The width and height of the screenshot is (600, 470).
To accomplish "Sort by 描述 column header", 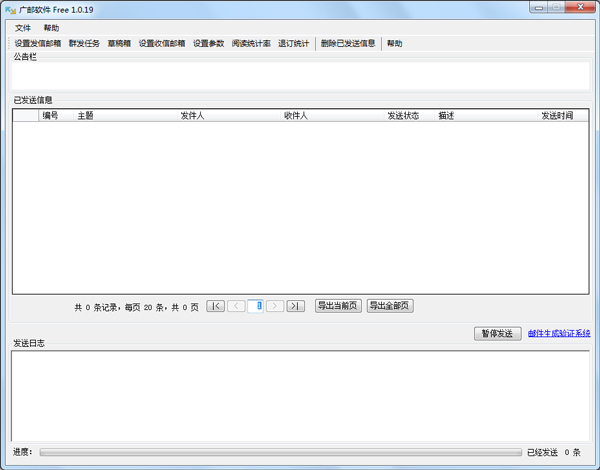I will click(x=486, y=116).
